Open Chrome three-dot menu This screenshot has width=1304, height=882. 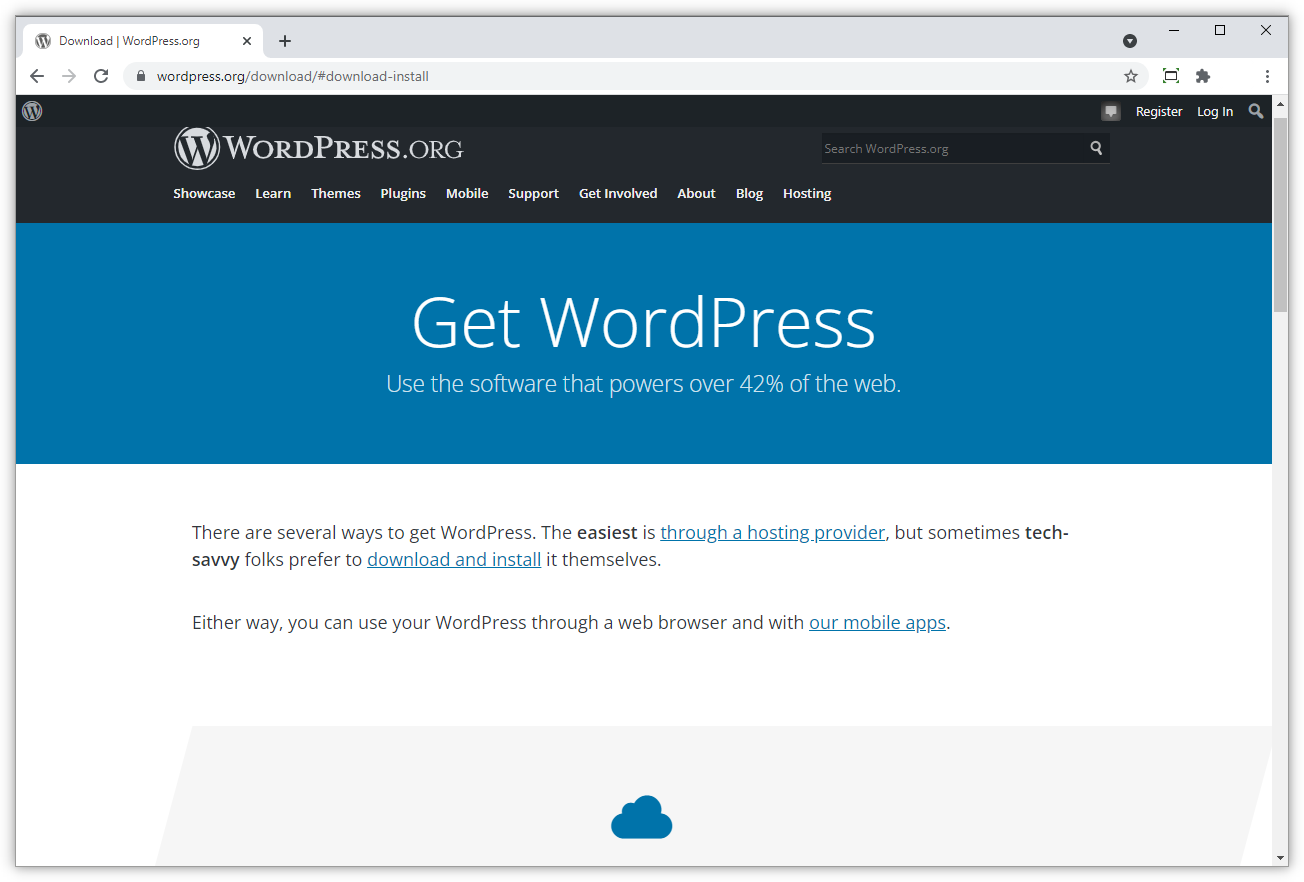pos(1267,76)
